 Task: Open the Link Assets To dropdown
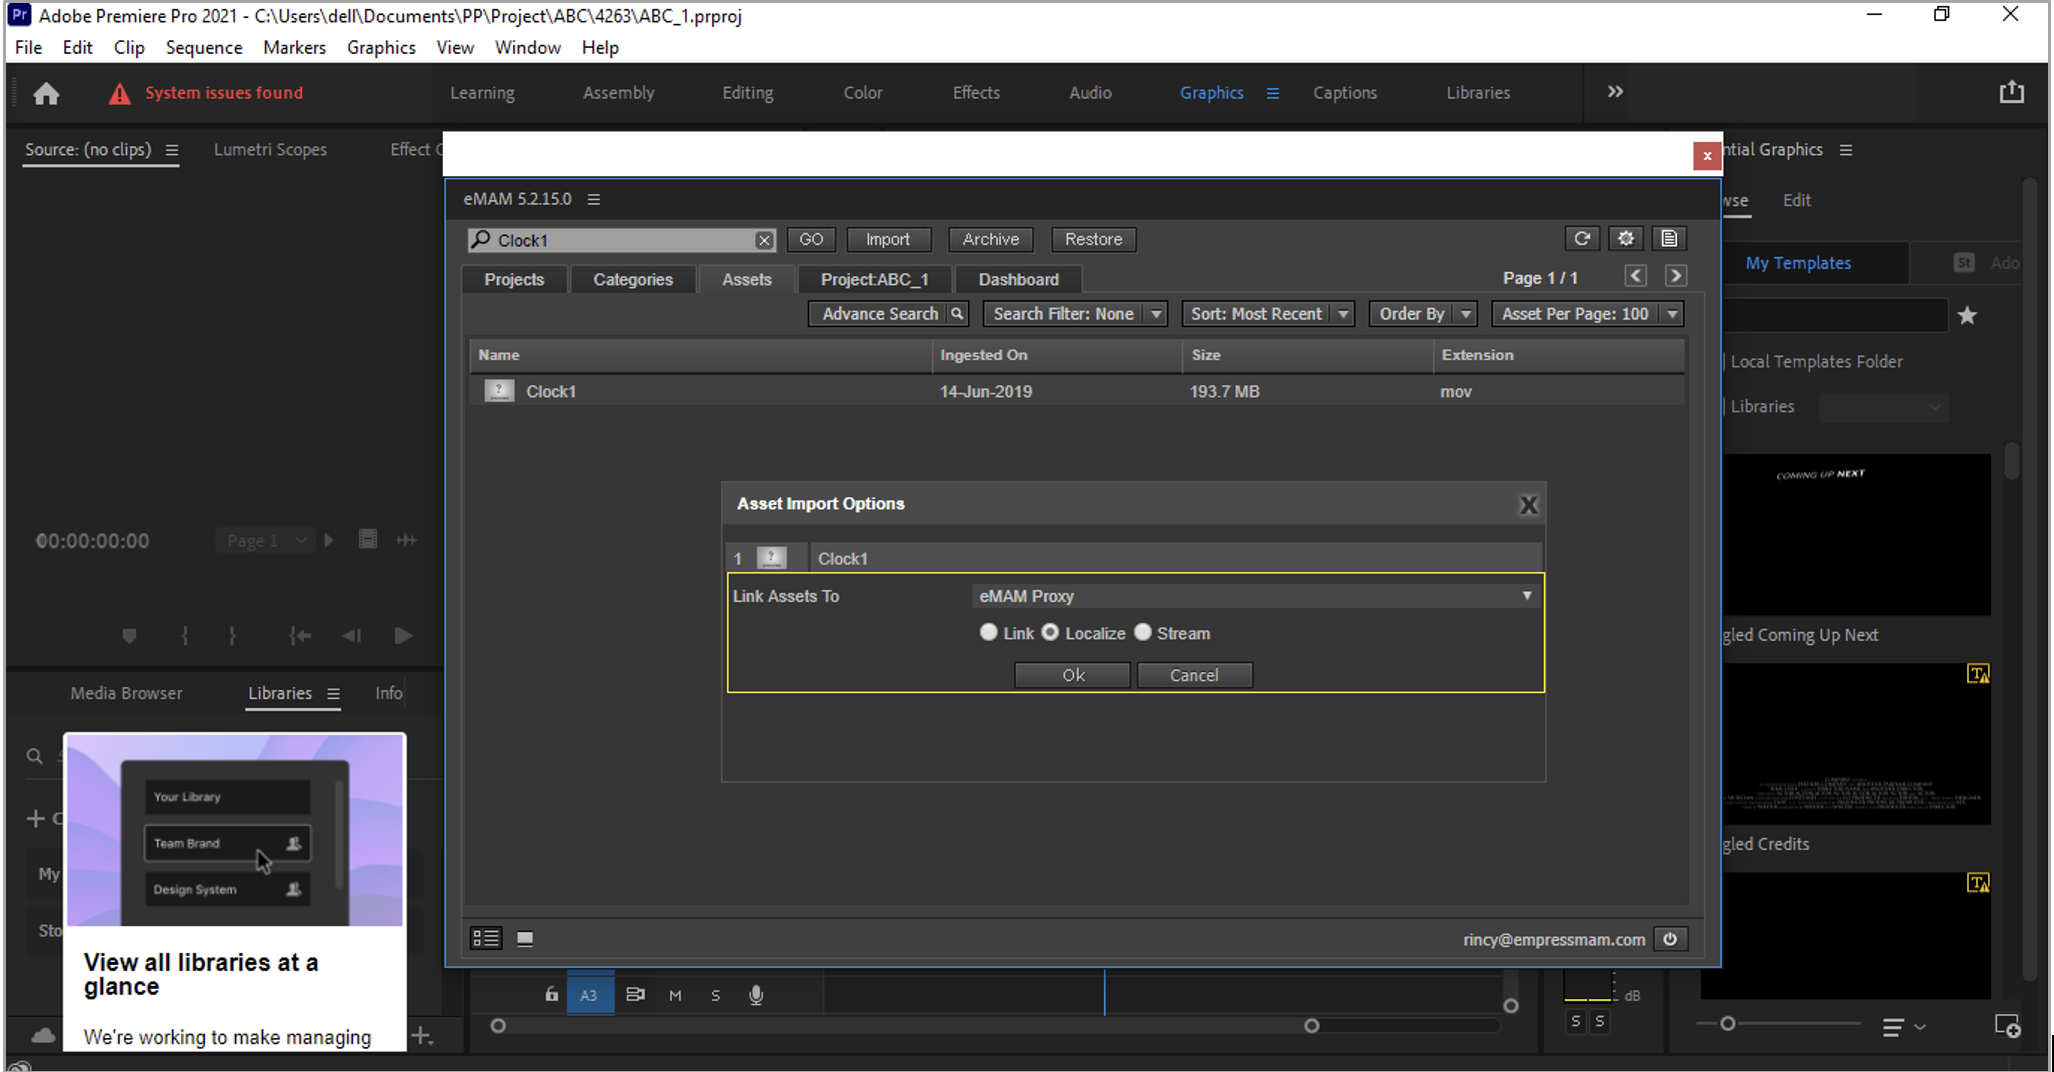pyautogui.click(x=1255, y=596)
